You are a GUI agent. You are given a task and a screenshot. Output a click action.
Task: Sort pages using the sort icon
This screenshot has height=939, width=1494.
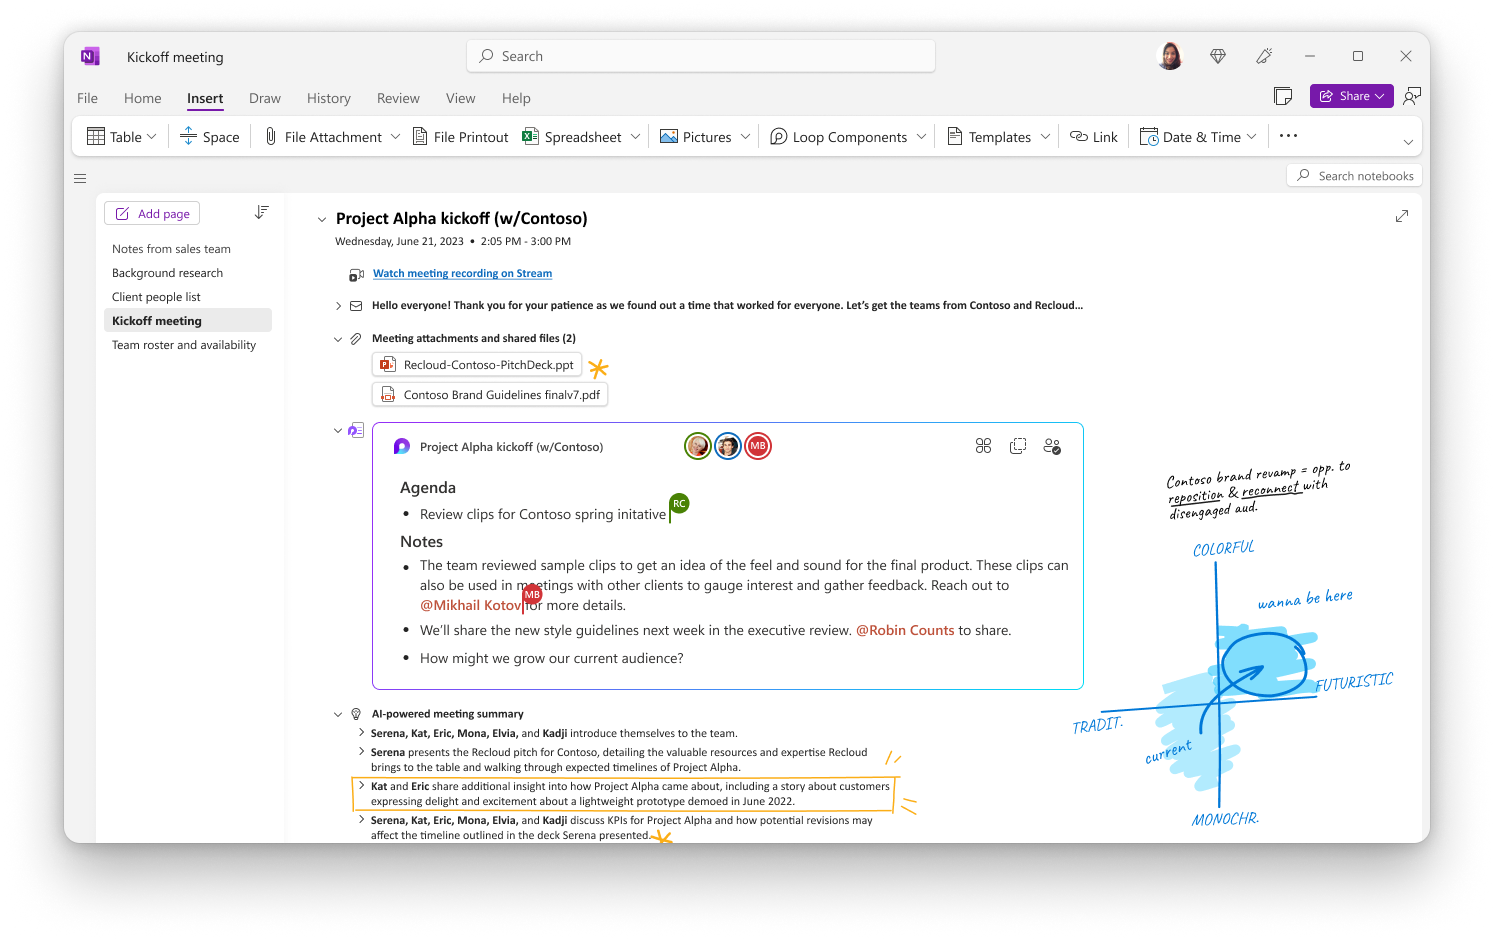(261, 212)
